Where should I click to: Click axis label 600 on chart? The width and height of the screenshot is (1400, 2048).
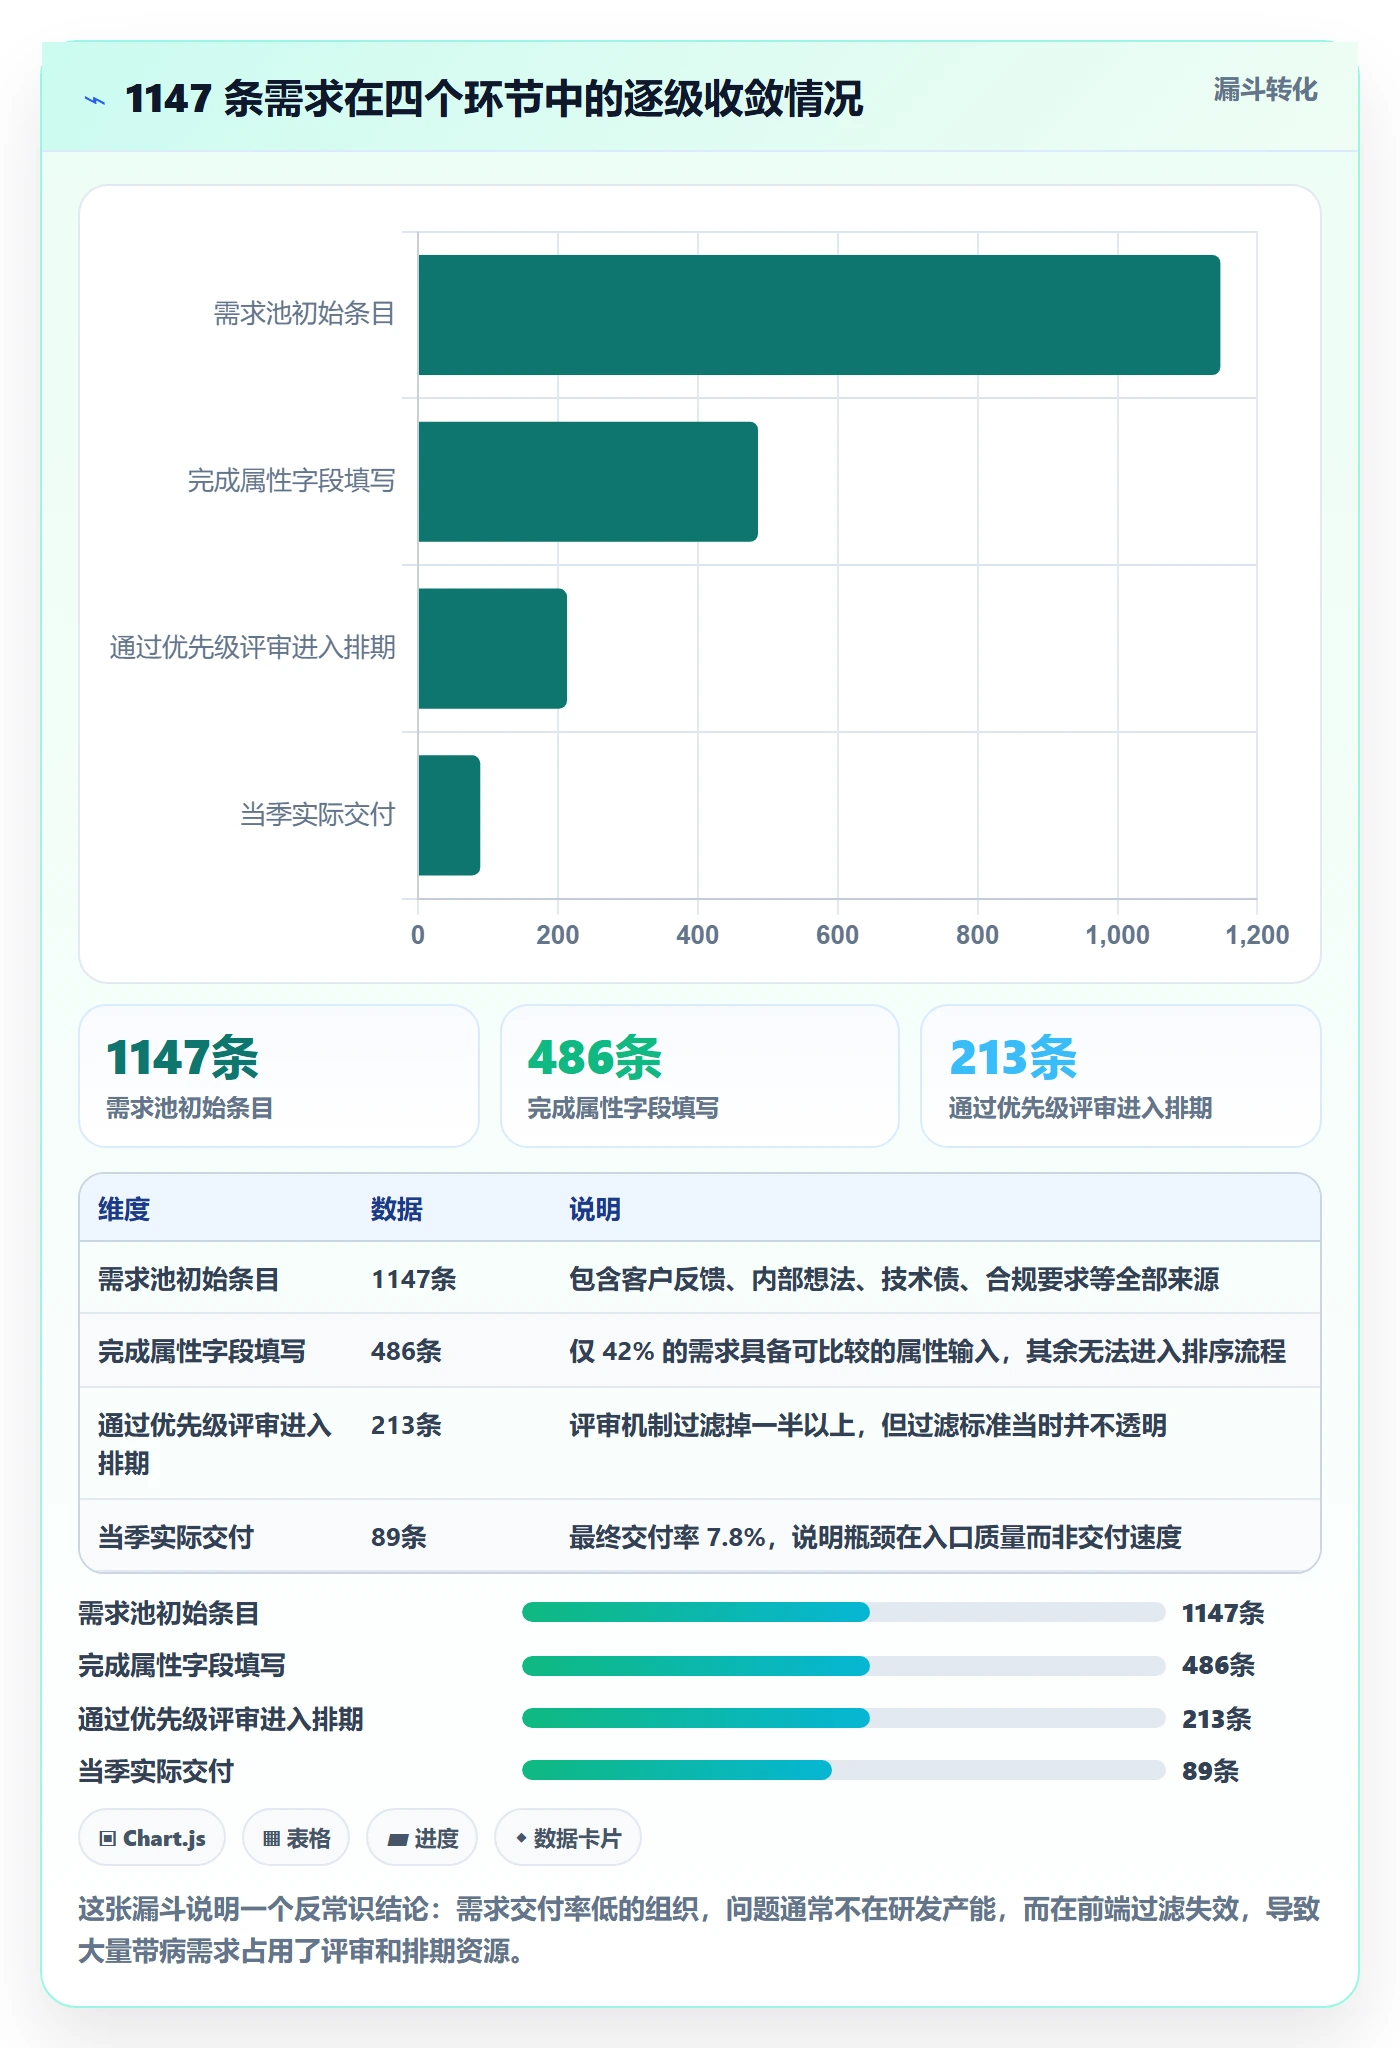point(837,935)
